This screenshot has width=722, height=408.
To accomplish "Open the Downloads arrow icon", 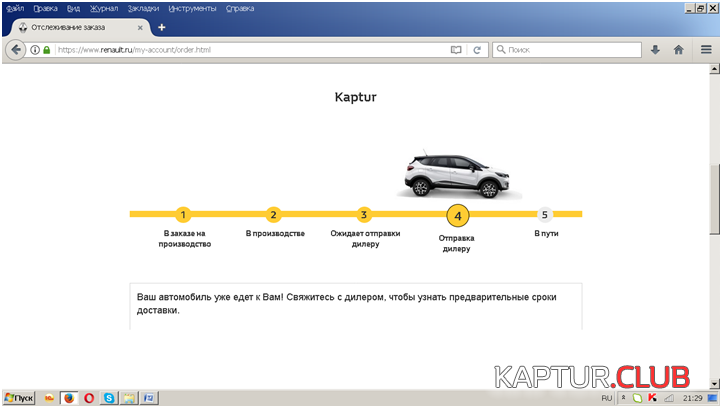I will [656, 49].
